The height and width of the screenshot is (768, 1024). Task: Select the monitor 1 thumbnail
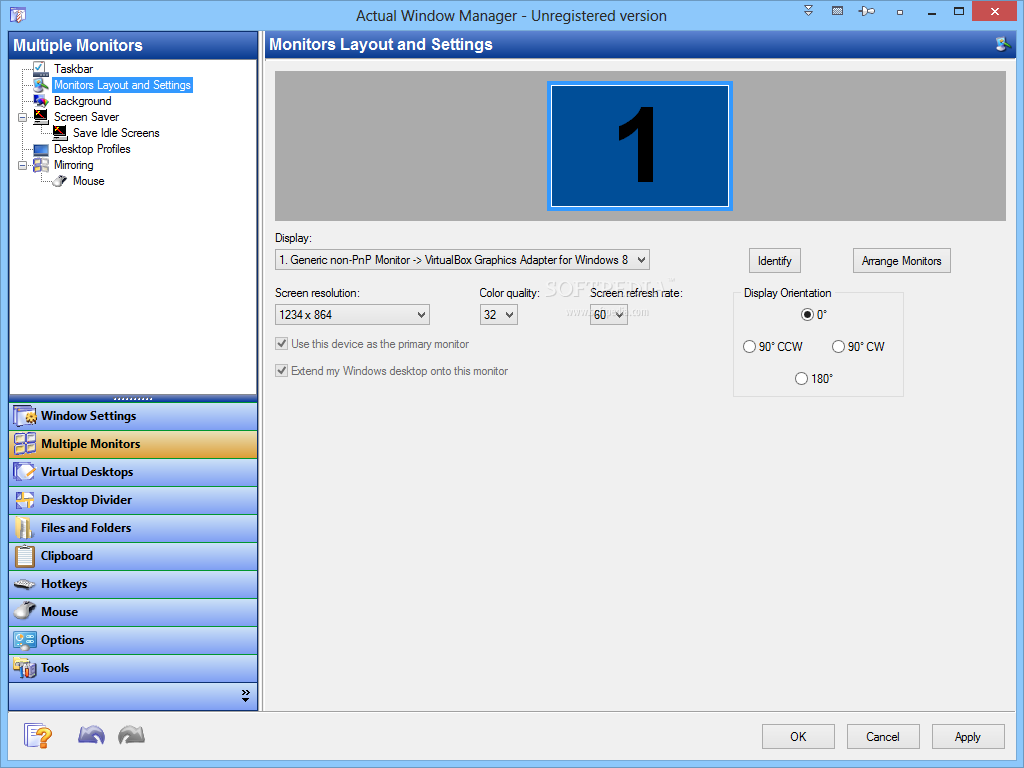(x=640, y=146)
